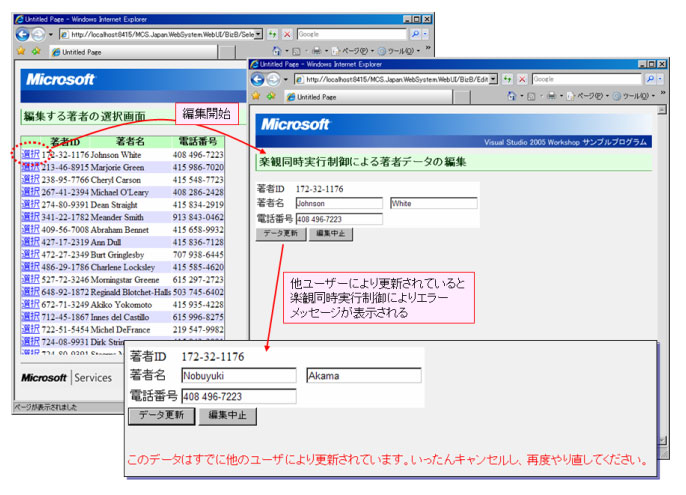The width and height of the screenshot is (686, 495).
Task: Open ページ(P) menu in the front IE window
Action: point(588,96)
